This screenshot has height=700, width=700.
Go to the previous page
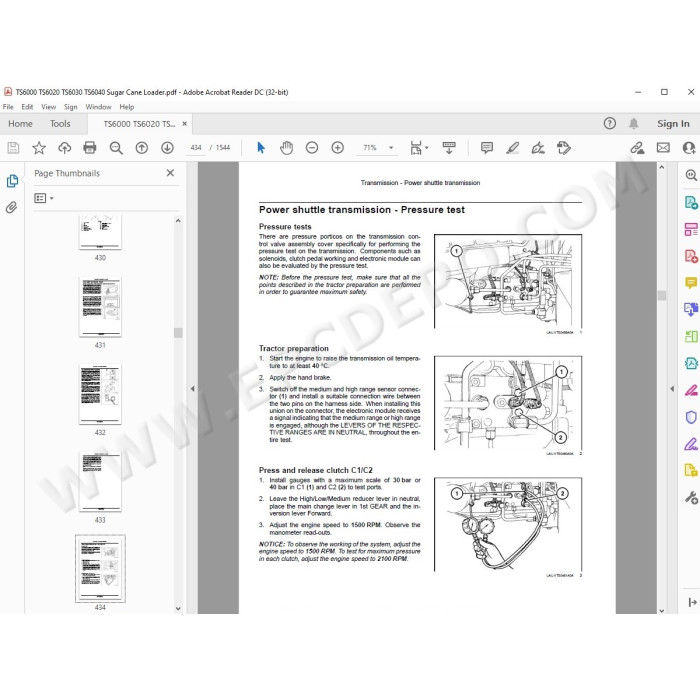[142, 148]
